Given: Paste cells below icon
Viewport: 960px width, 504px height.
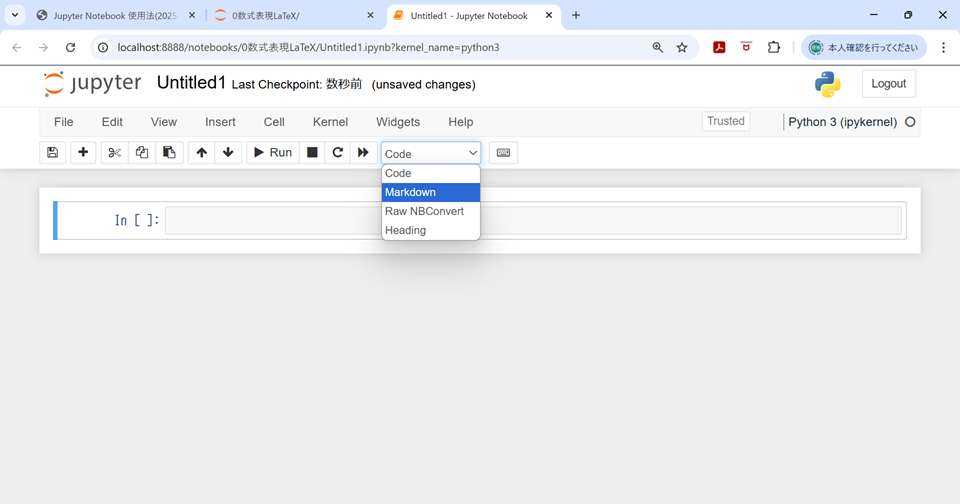Looking at the screenshot, I should (x=170, y=152).
